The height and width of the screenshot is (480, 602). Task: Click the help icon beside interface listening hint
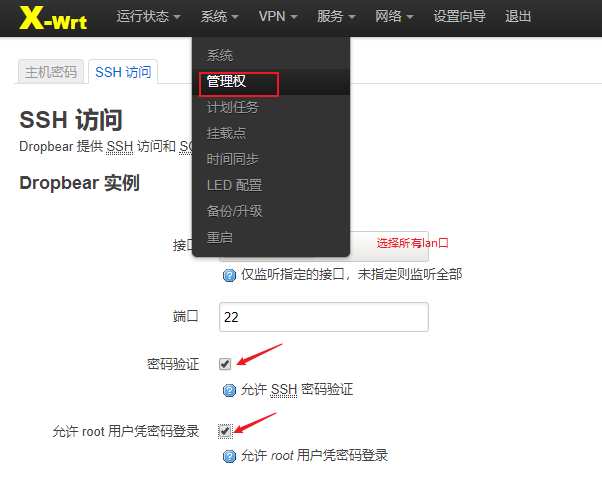pos(229,275)
